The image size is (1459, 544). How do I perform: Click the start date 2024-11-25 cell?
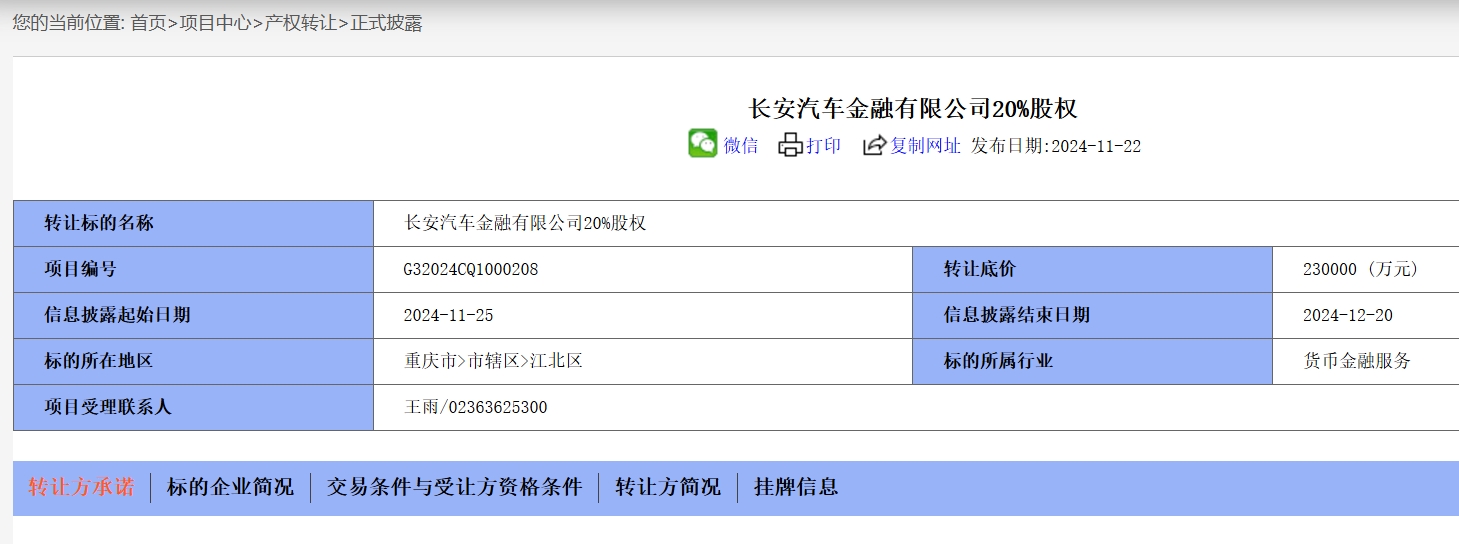(643, 315)
